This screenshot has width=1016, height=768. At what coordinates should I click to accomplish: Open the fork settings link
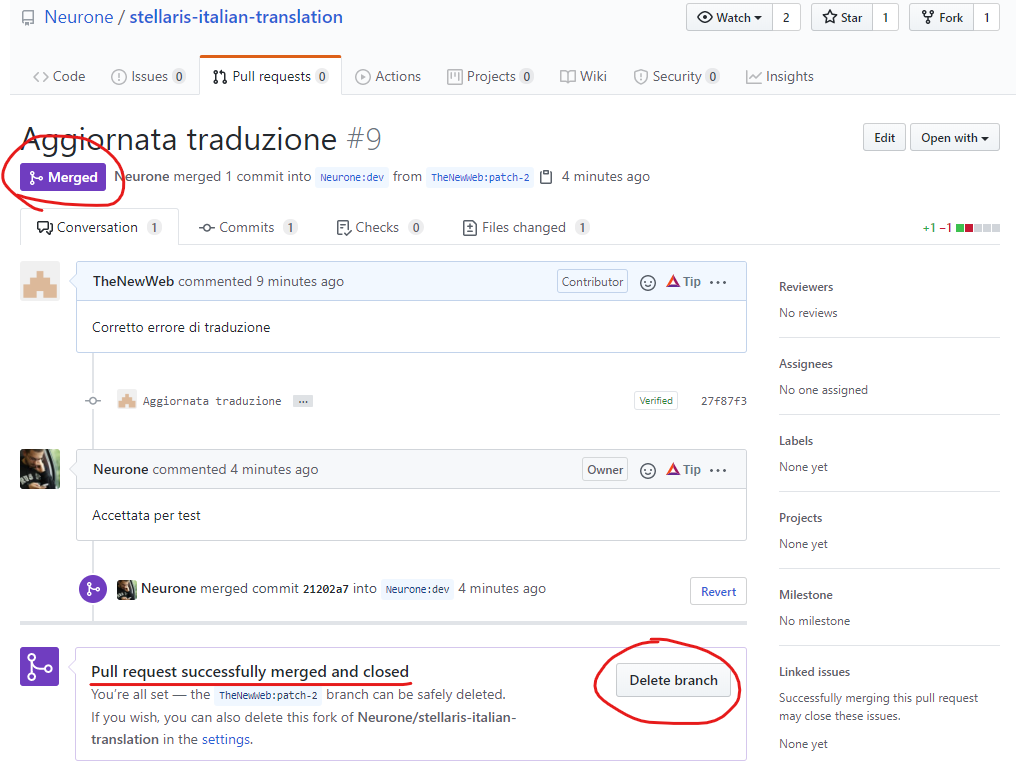225,739
